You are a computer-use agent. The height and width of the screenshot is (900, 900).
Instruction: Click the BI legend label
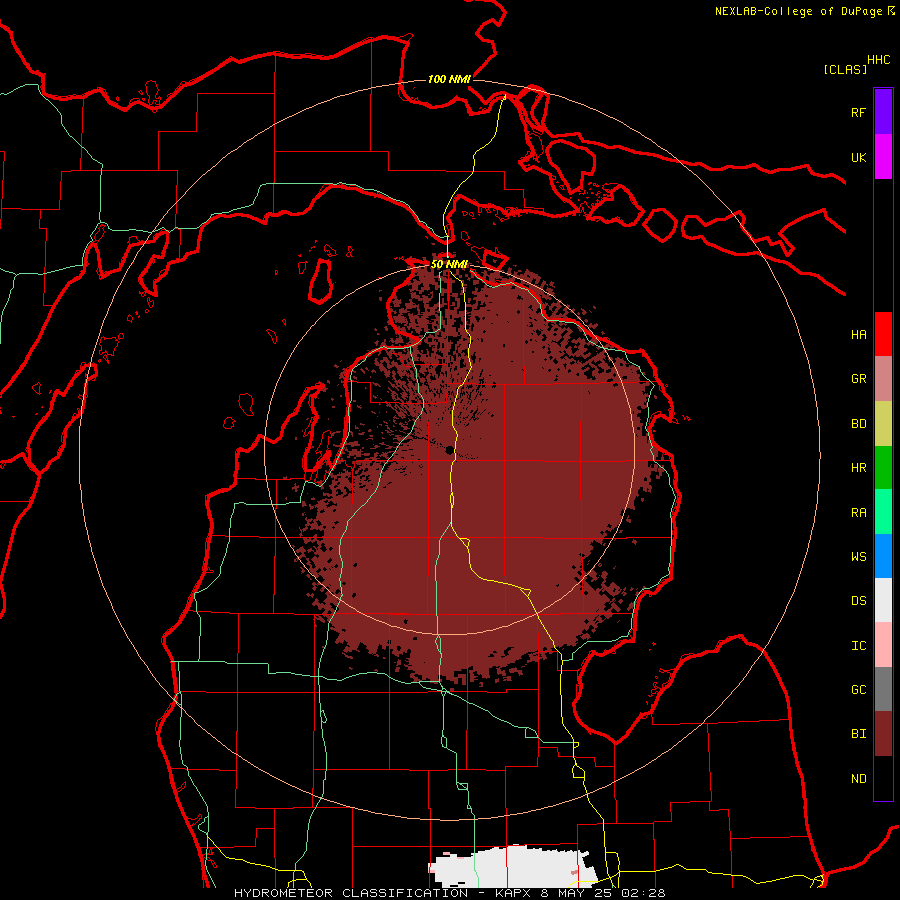pyautogui.click(x=858, y=734)
